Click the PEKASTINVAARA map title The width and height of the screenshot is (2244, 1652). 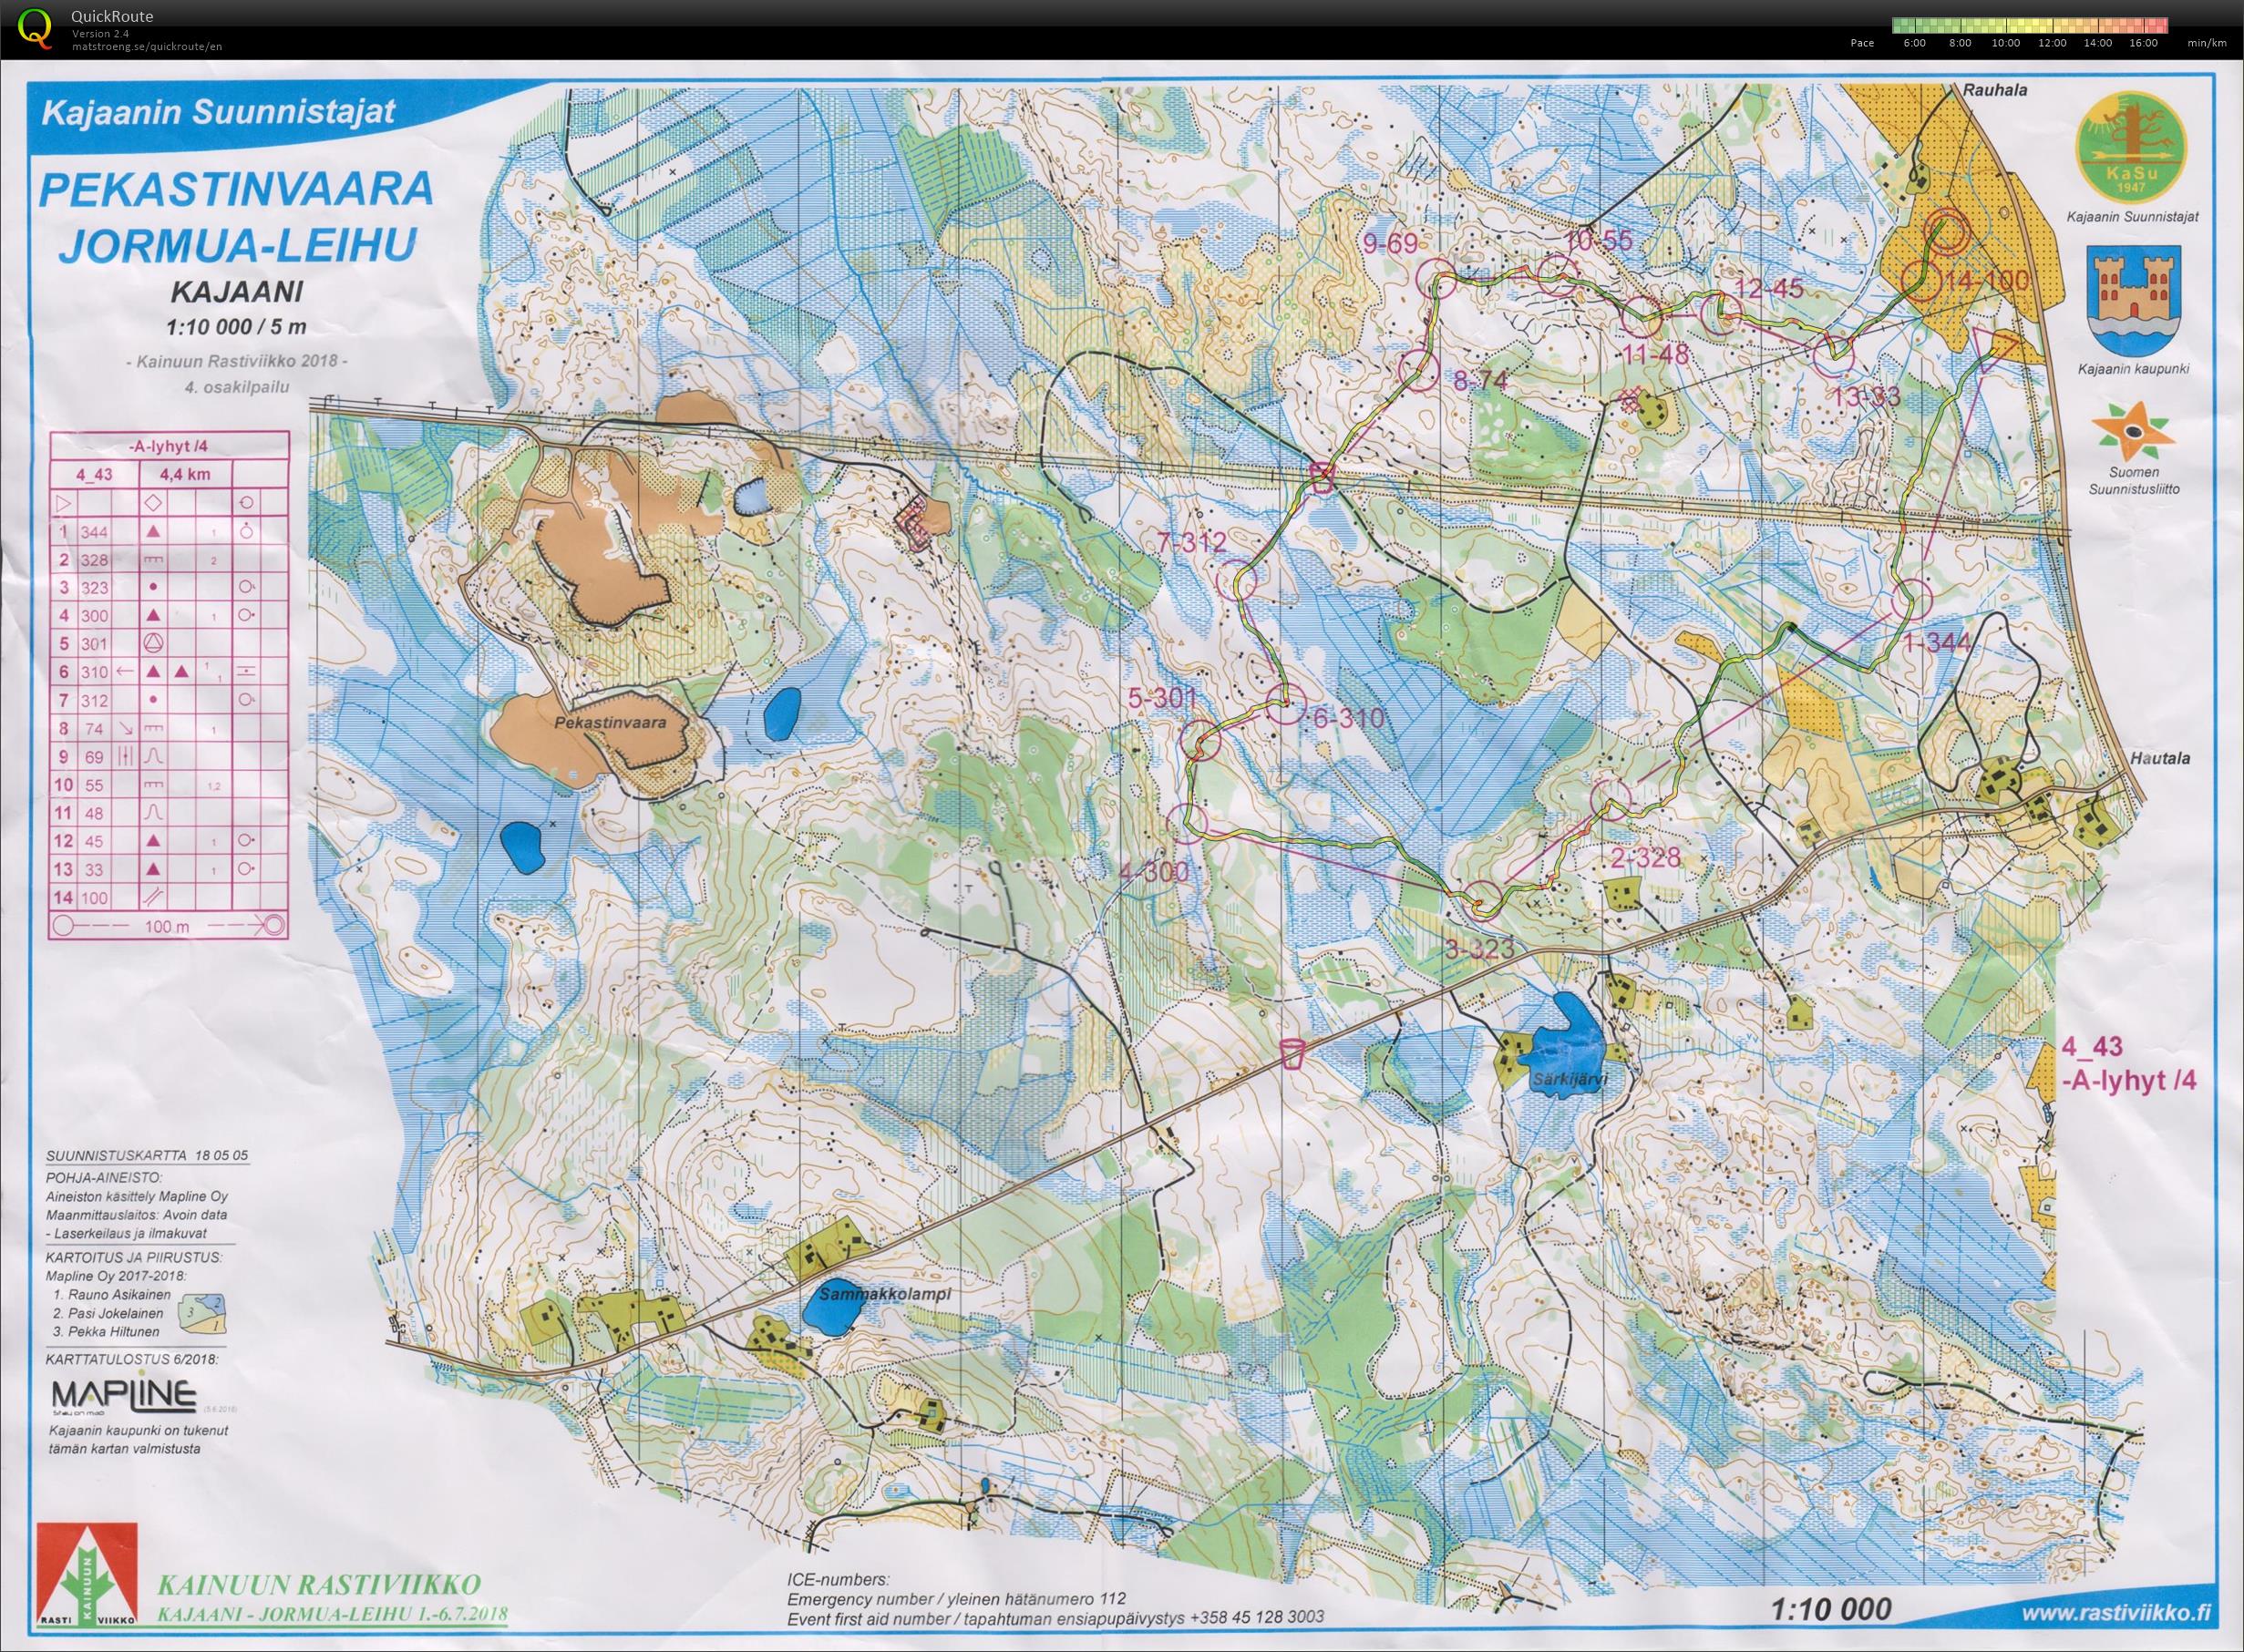click(236, 189)
